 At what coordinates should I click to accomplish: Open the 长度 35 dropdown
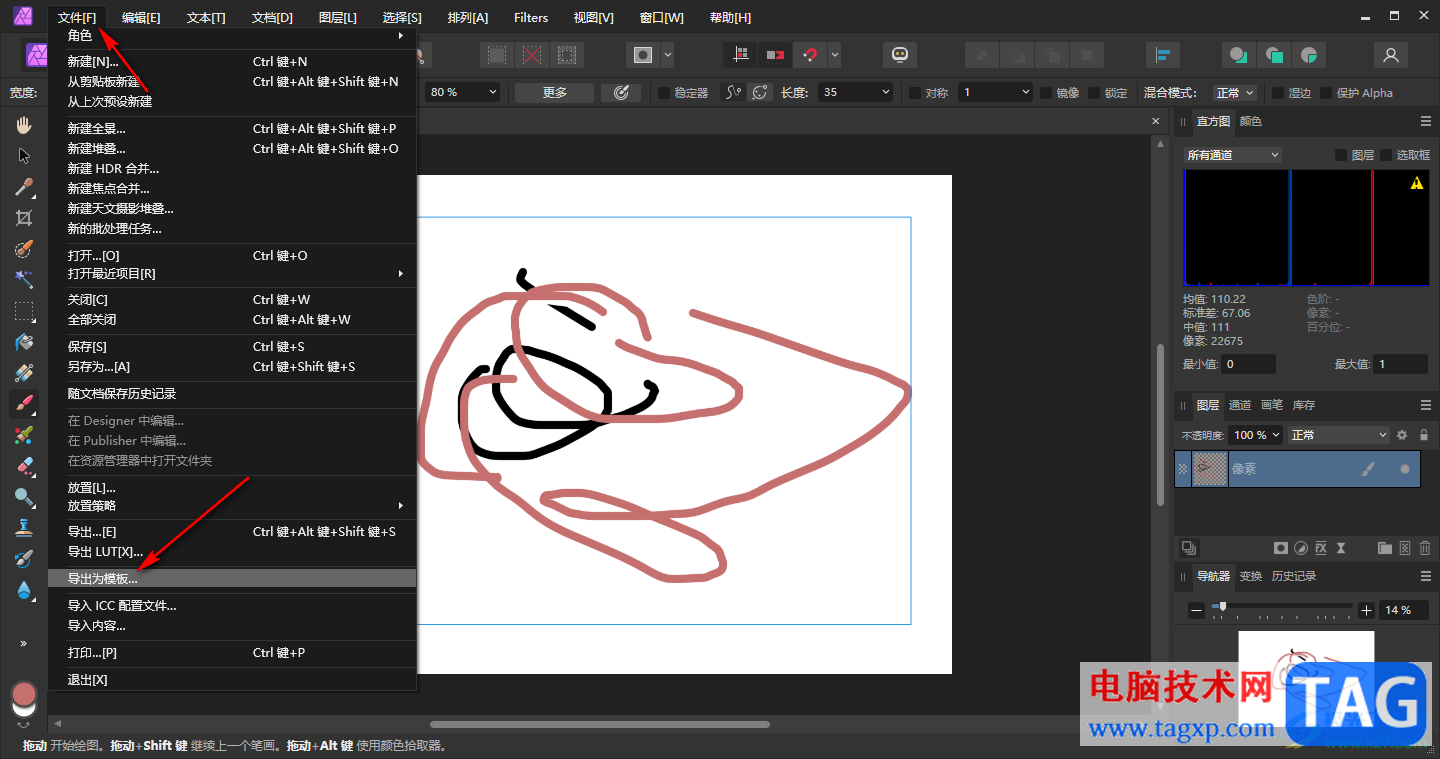(855, 92)
